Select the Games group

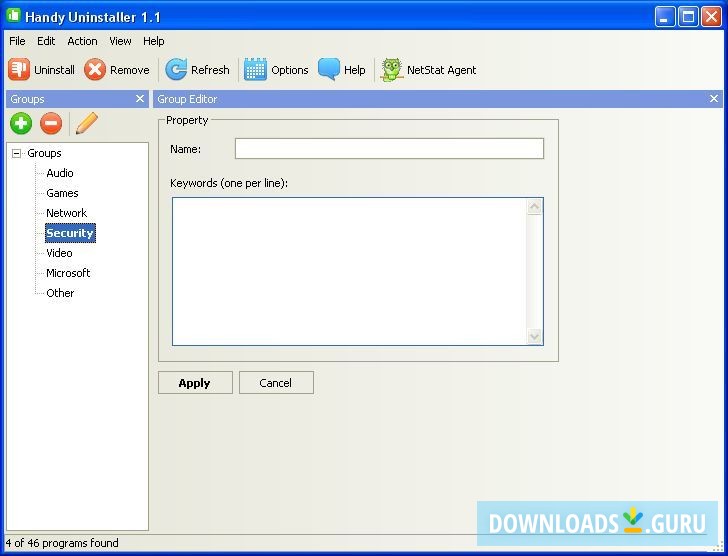pyautogui.click(x=62, y=193)
